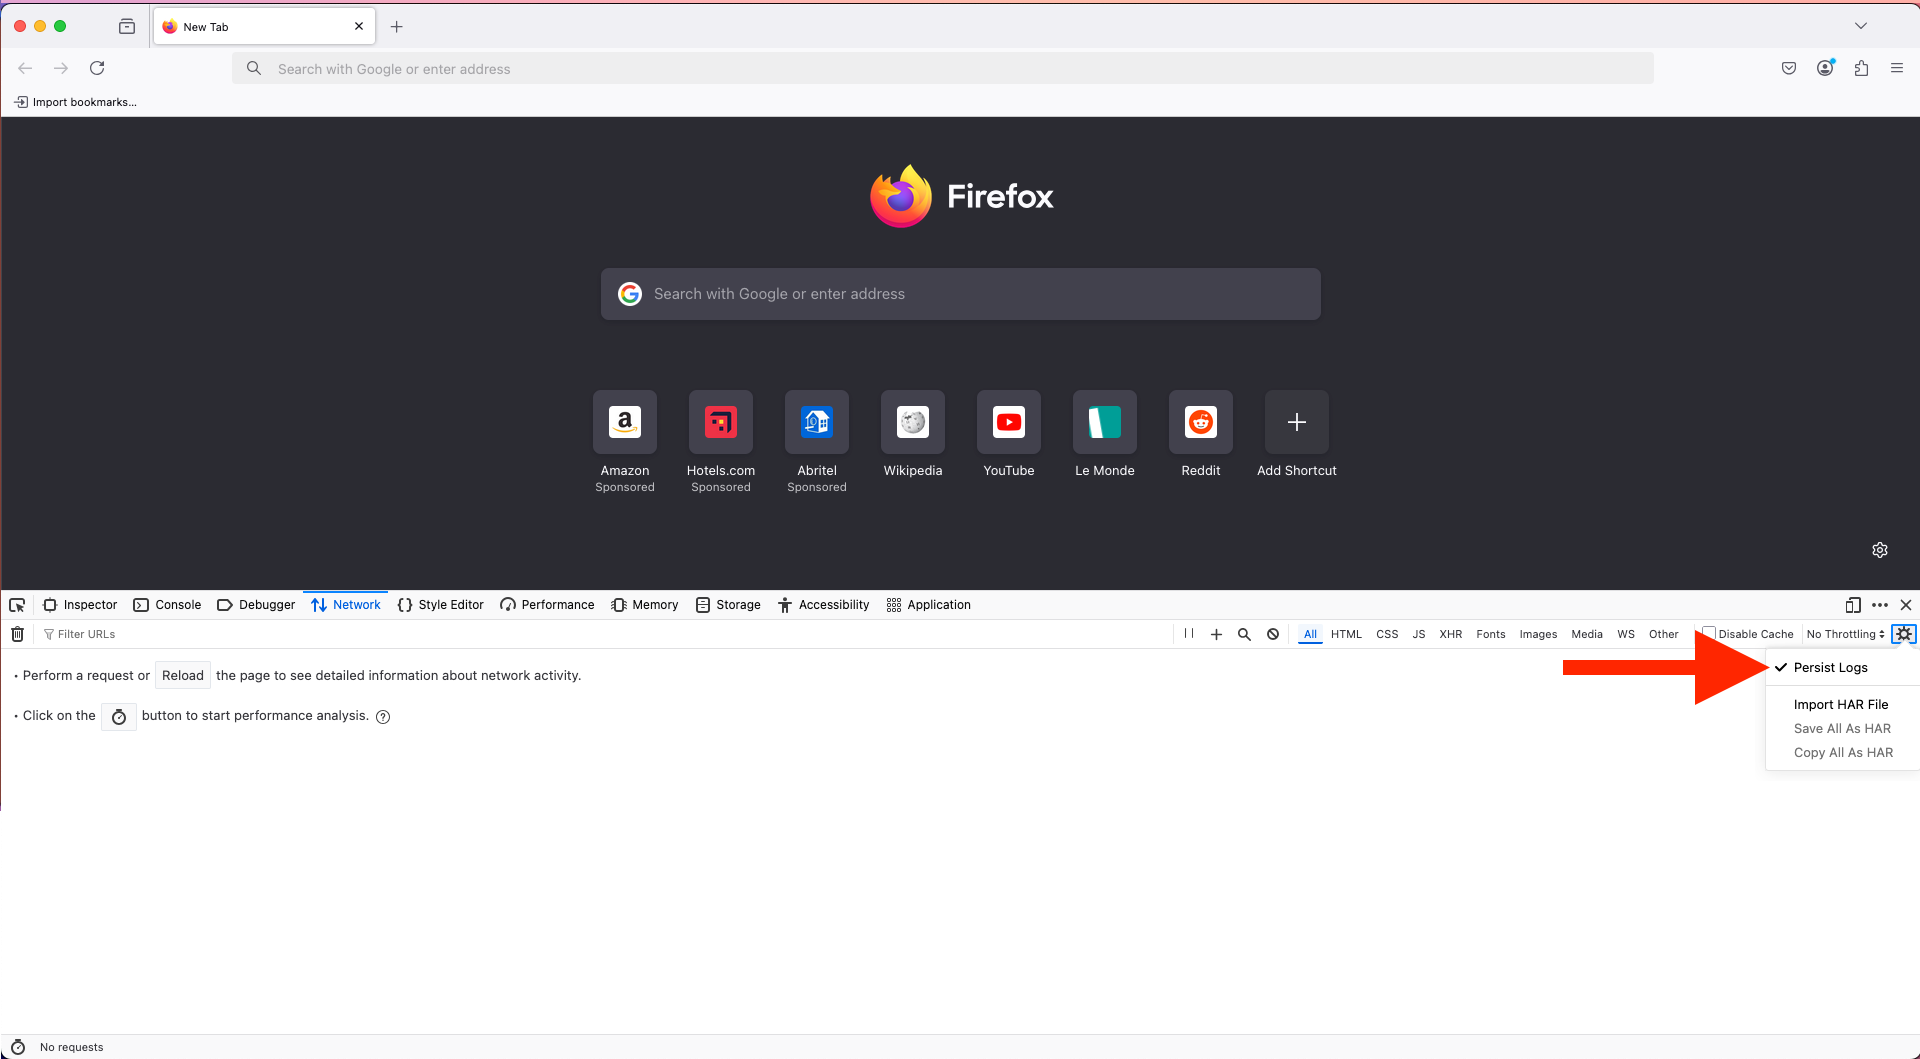
Task: Open the devtools three-dot options menu
Action: tap(1880, 605)
